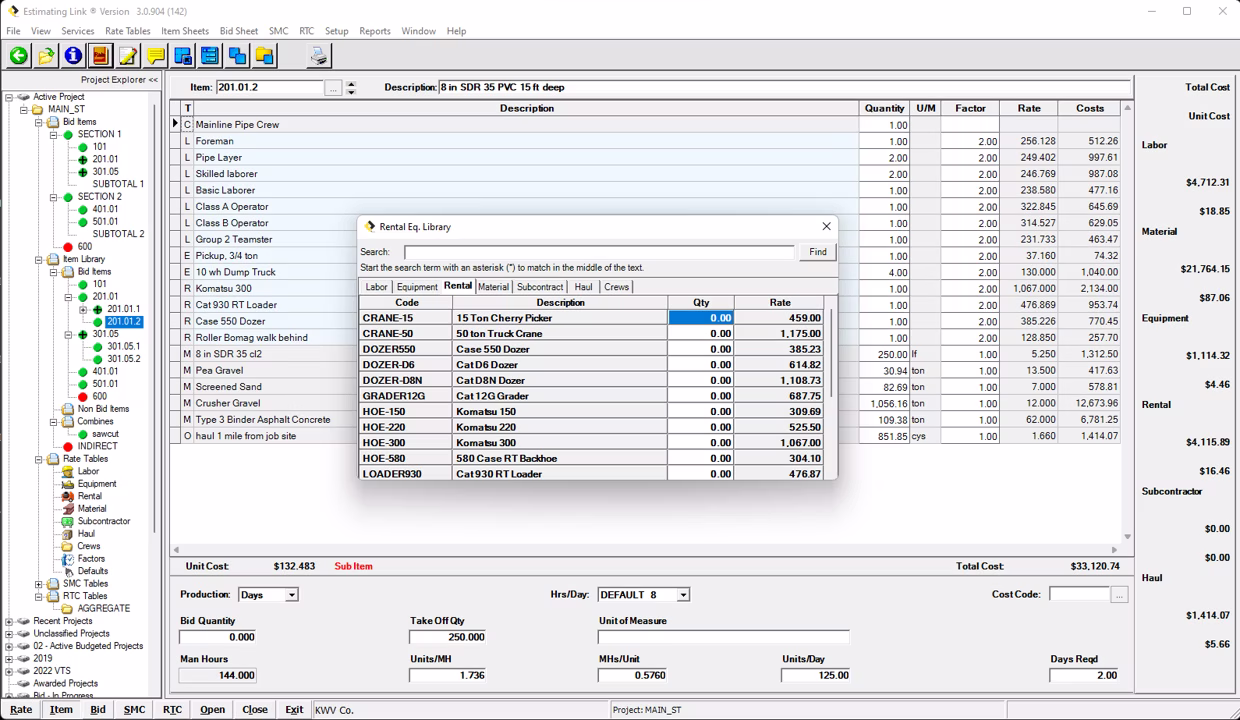Click the blue information toolbar icon
Screen dimensions: 1240x720
tap(73, 56)
